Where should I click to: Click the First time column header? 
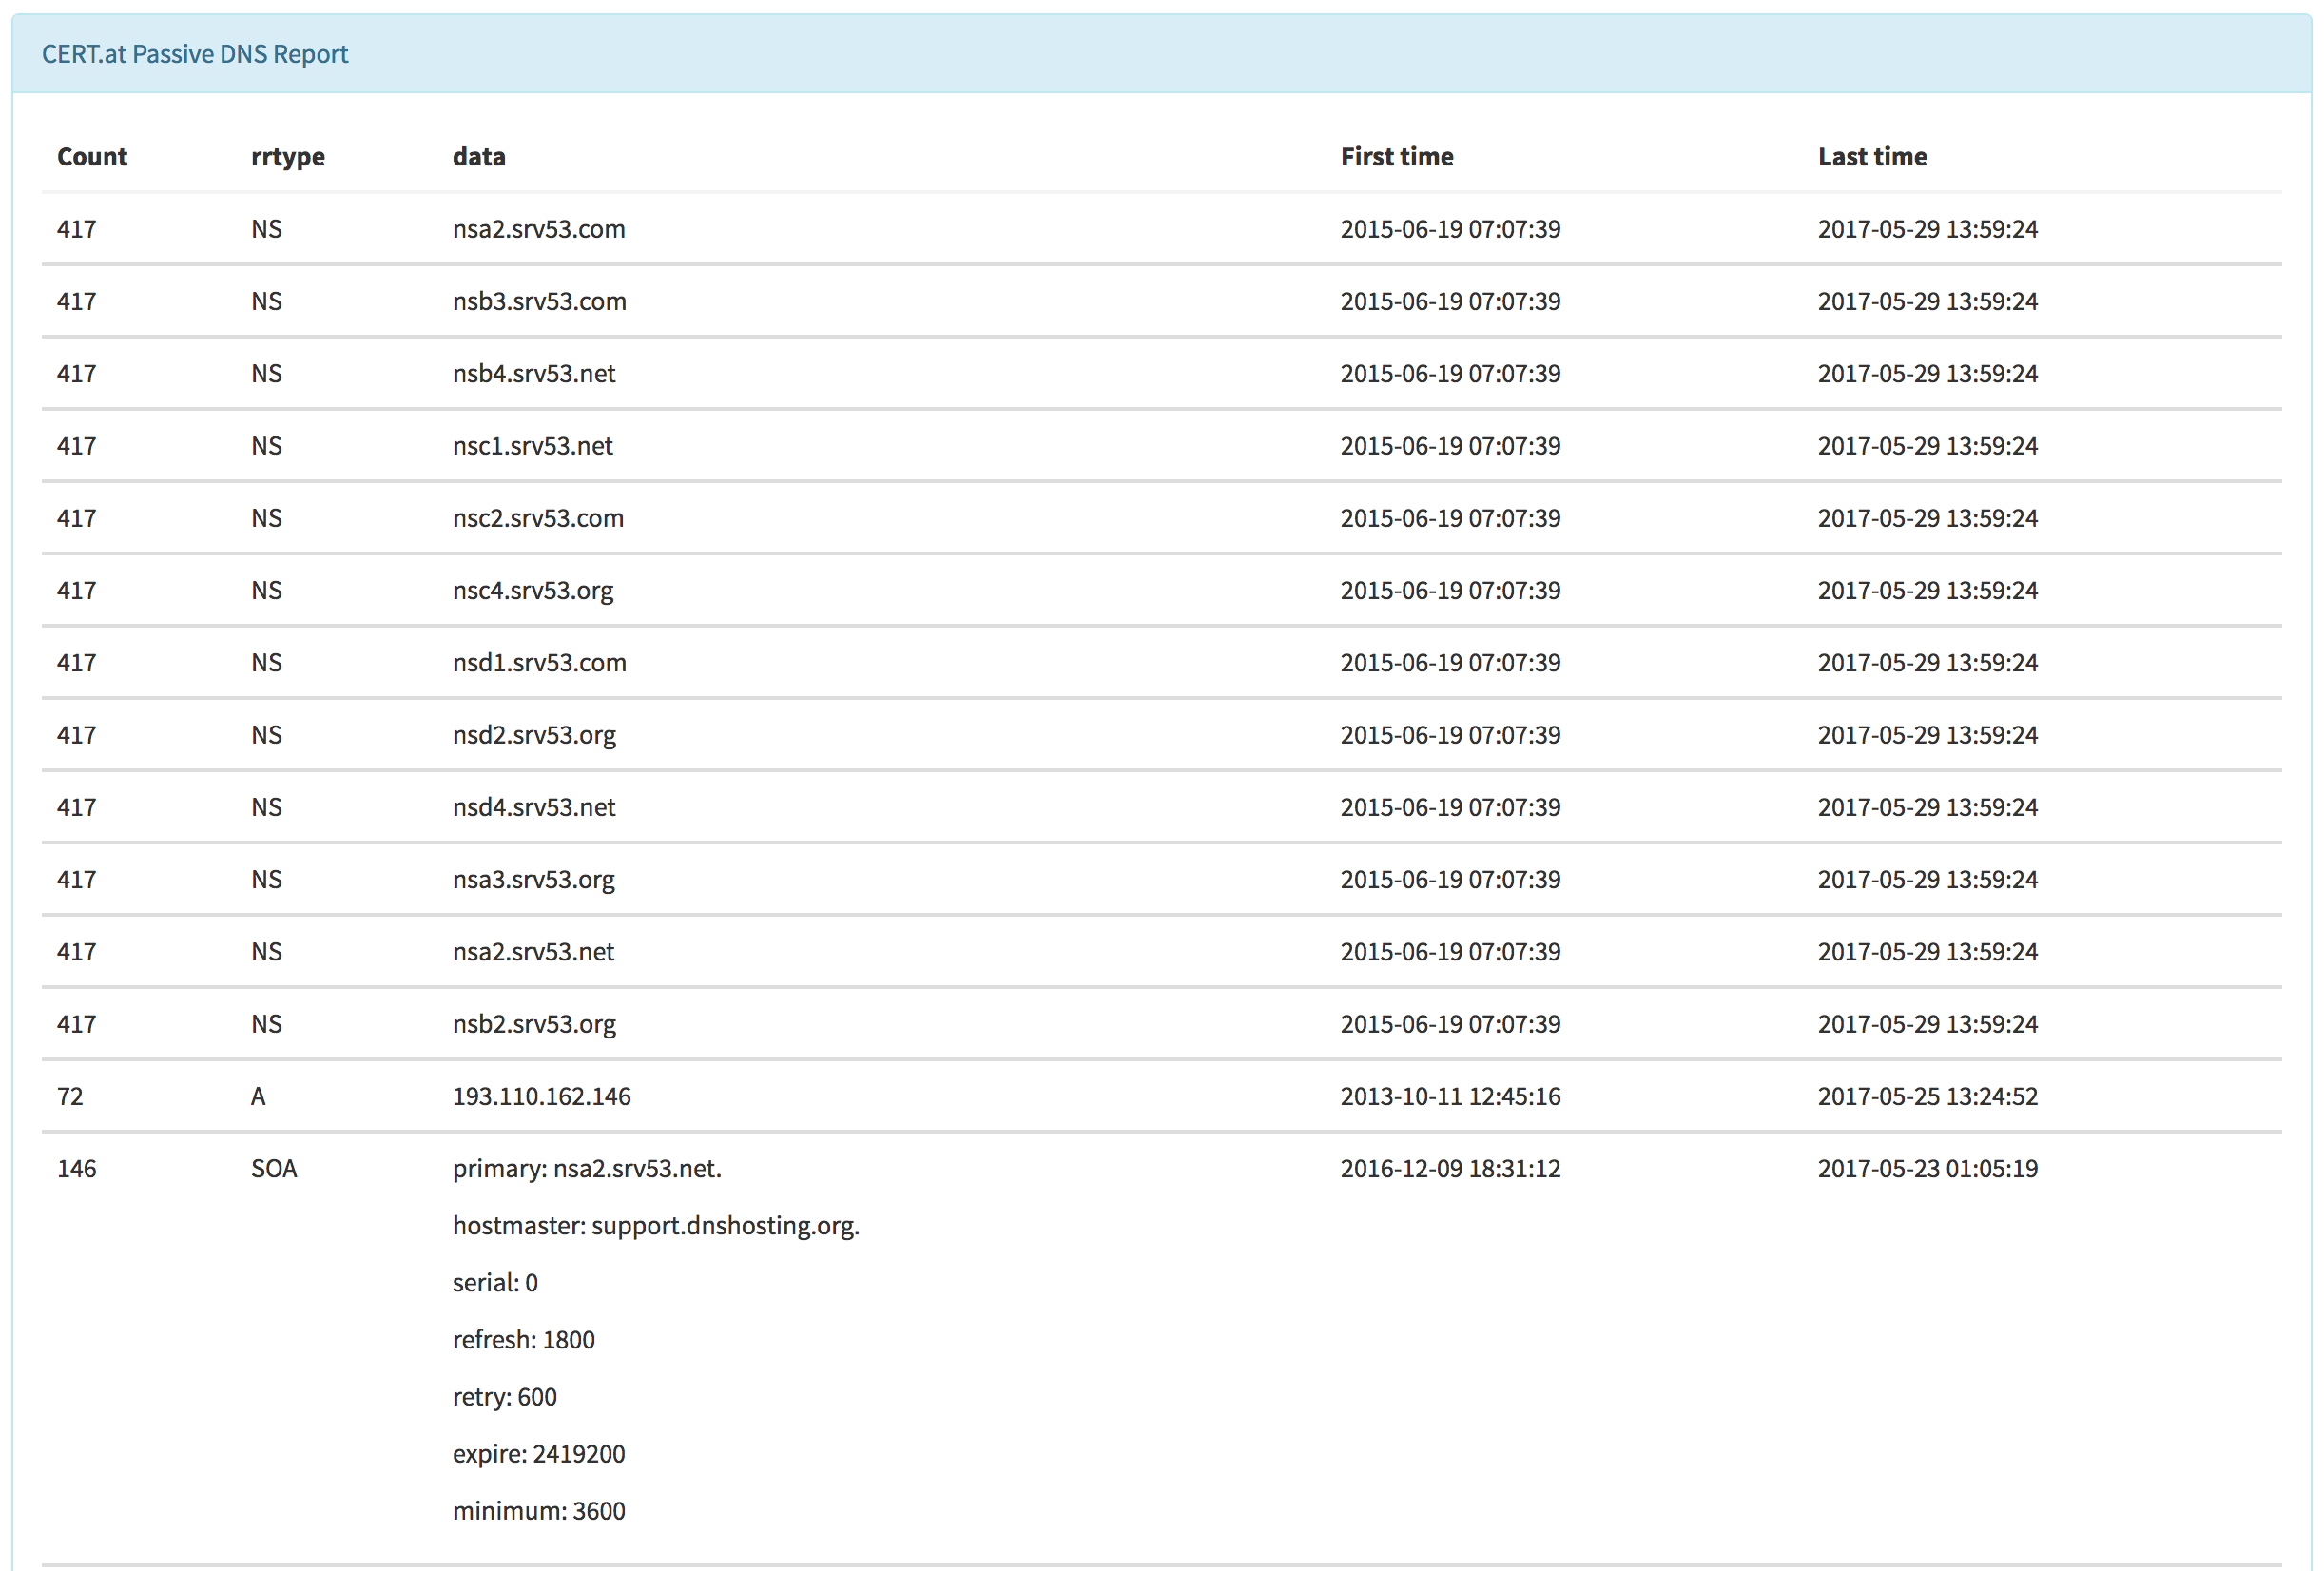(1396, 157)
